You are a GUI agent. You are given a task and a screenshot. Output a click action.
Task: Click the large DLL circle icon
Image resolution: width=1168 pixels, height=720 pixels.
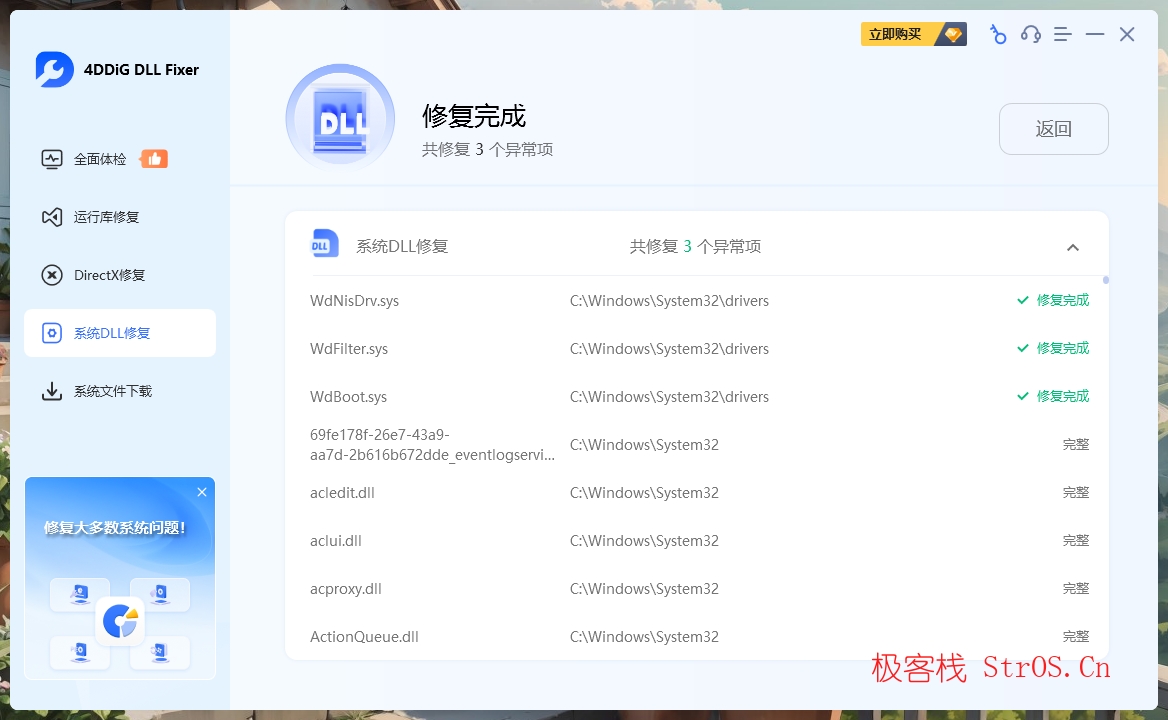[x=340, y=118]
